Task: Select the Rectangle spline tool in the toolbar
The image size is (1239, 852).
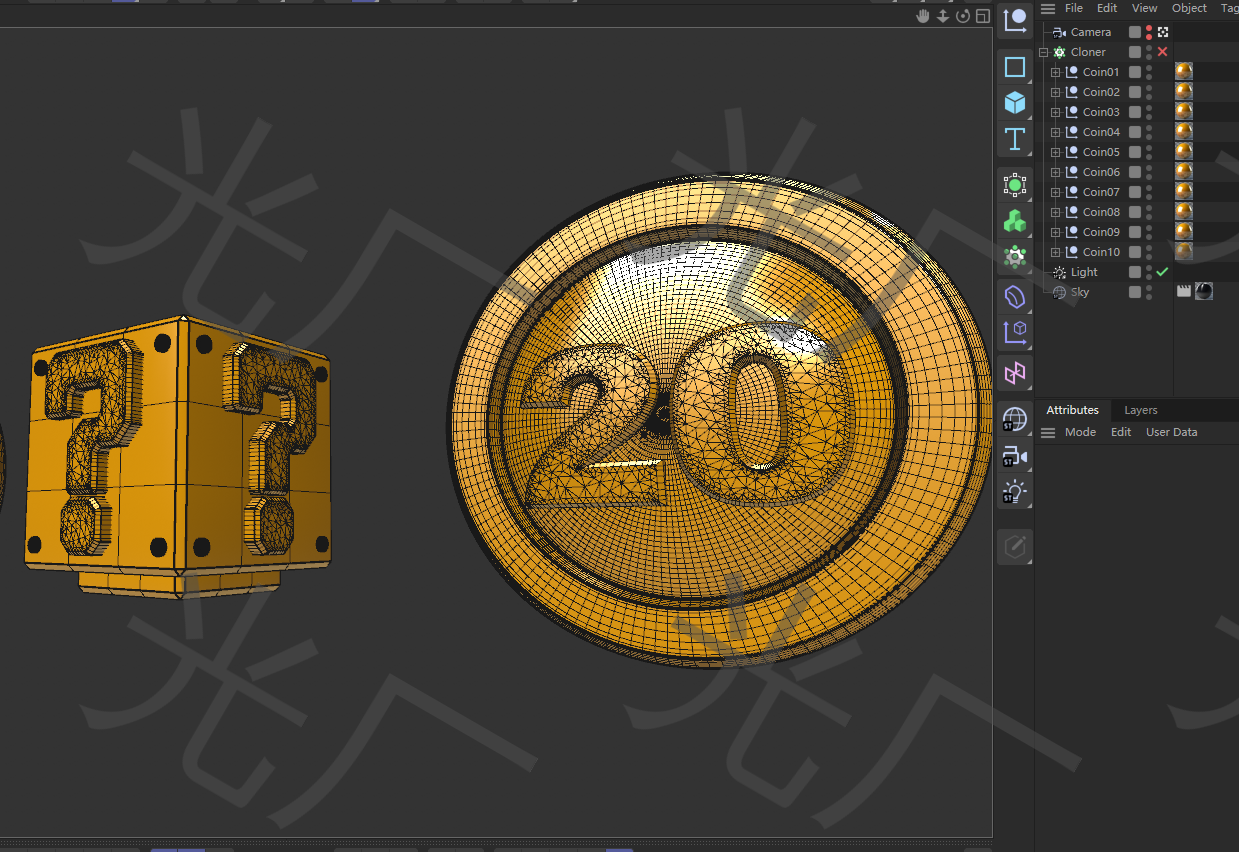Action: (x=1014, y=67)
